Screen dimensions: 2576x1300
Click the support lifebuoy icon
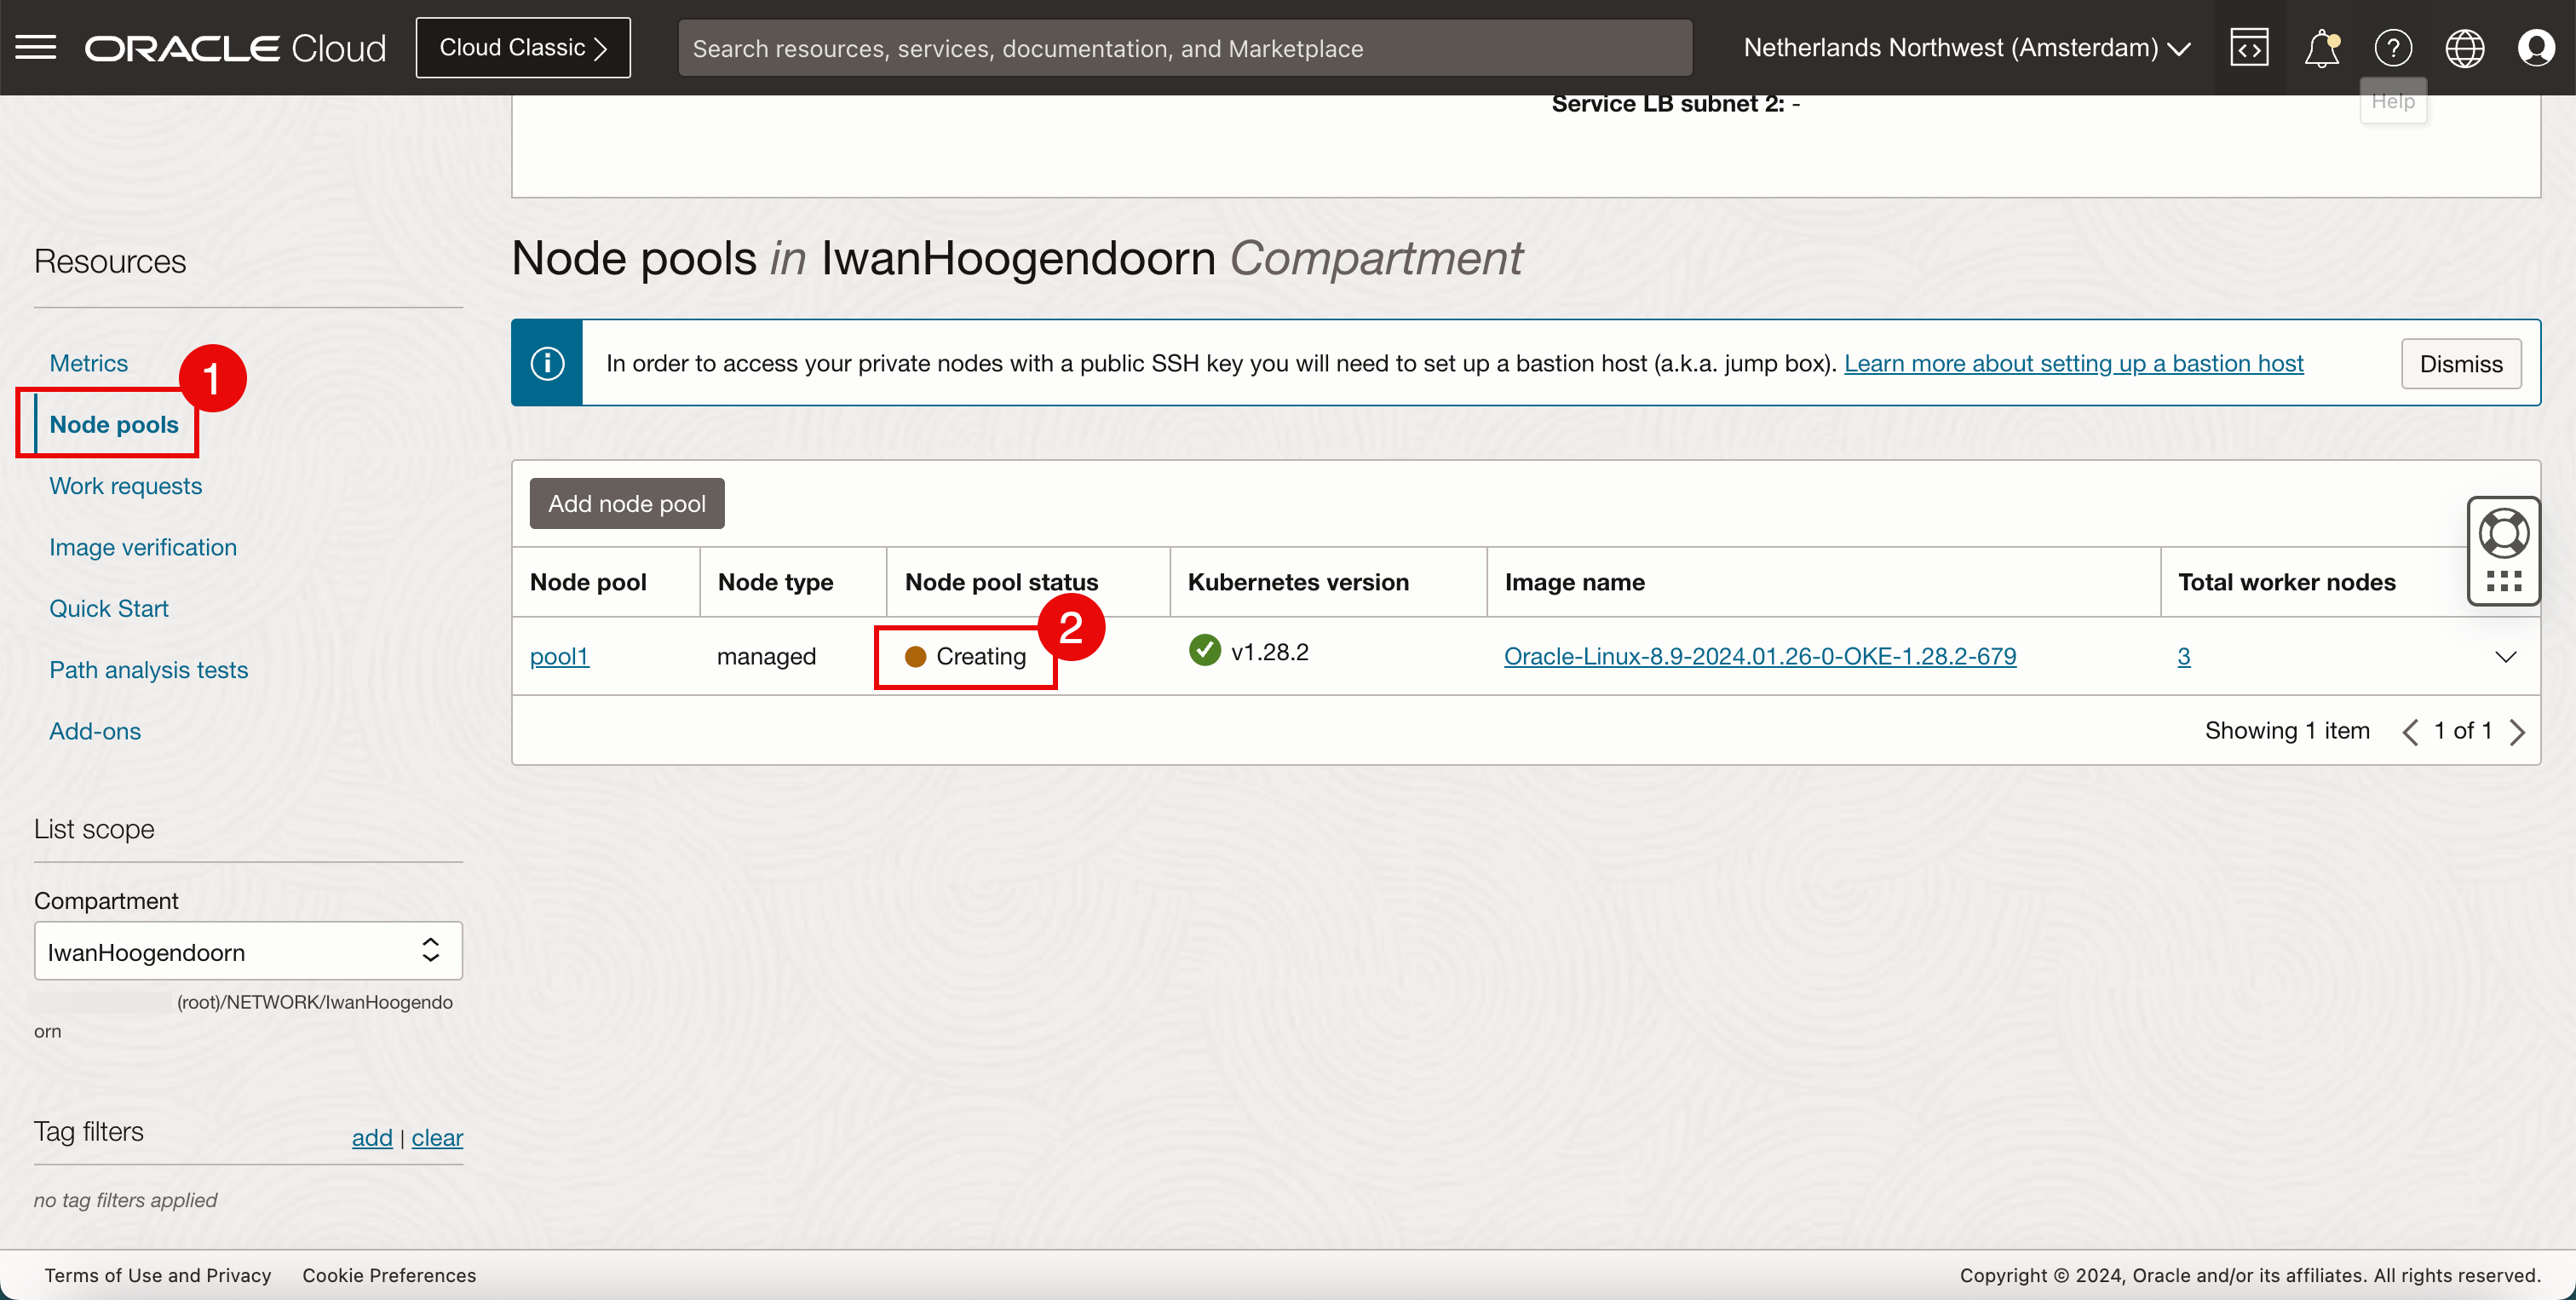point(2503,534)
